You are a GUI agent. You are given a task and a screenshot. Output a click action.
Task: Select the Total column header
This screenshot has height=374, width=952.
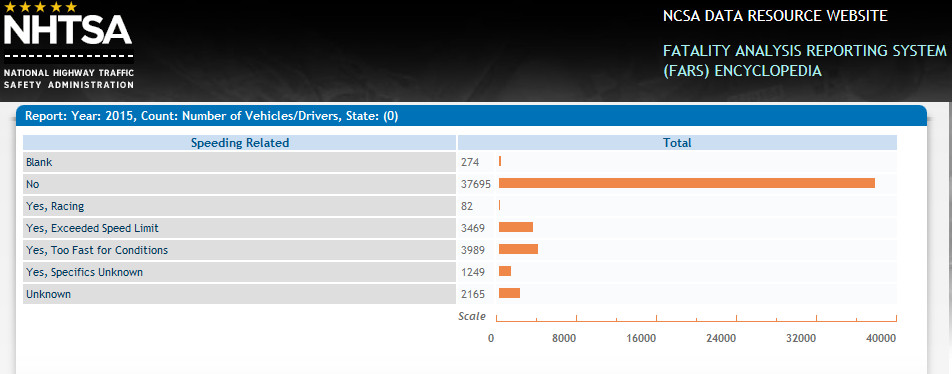pyautogui.click(x=677, y=143)
